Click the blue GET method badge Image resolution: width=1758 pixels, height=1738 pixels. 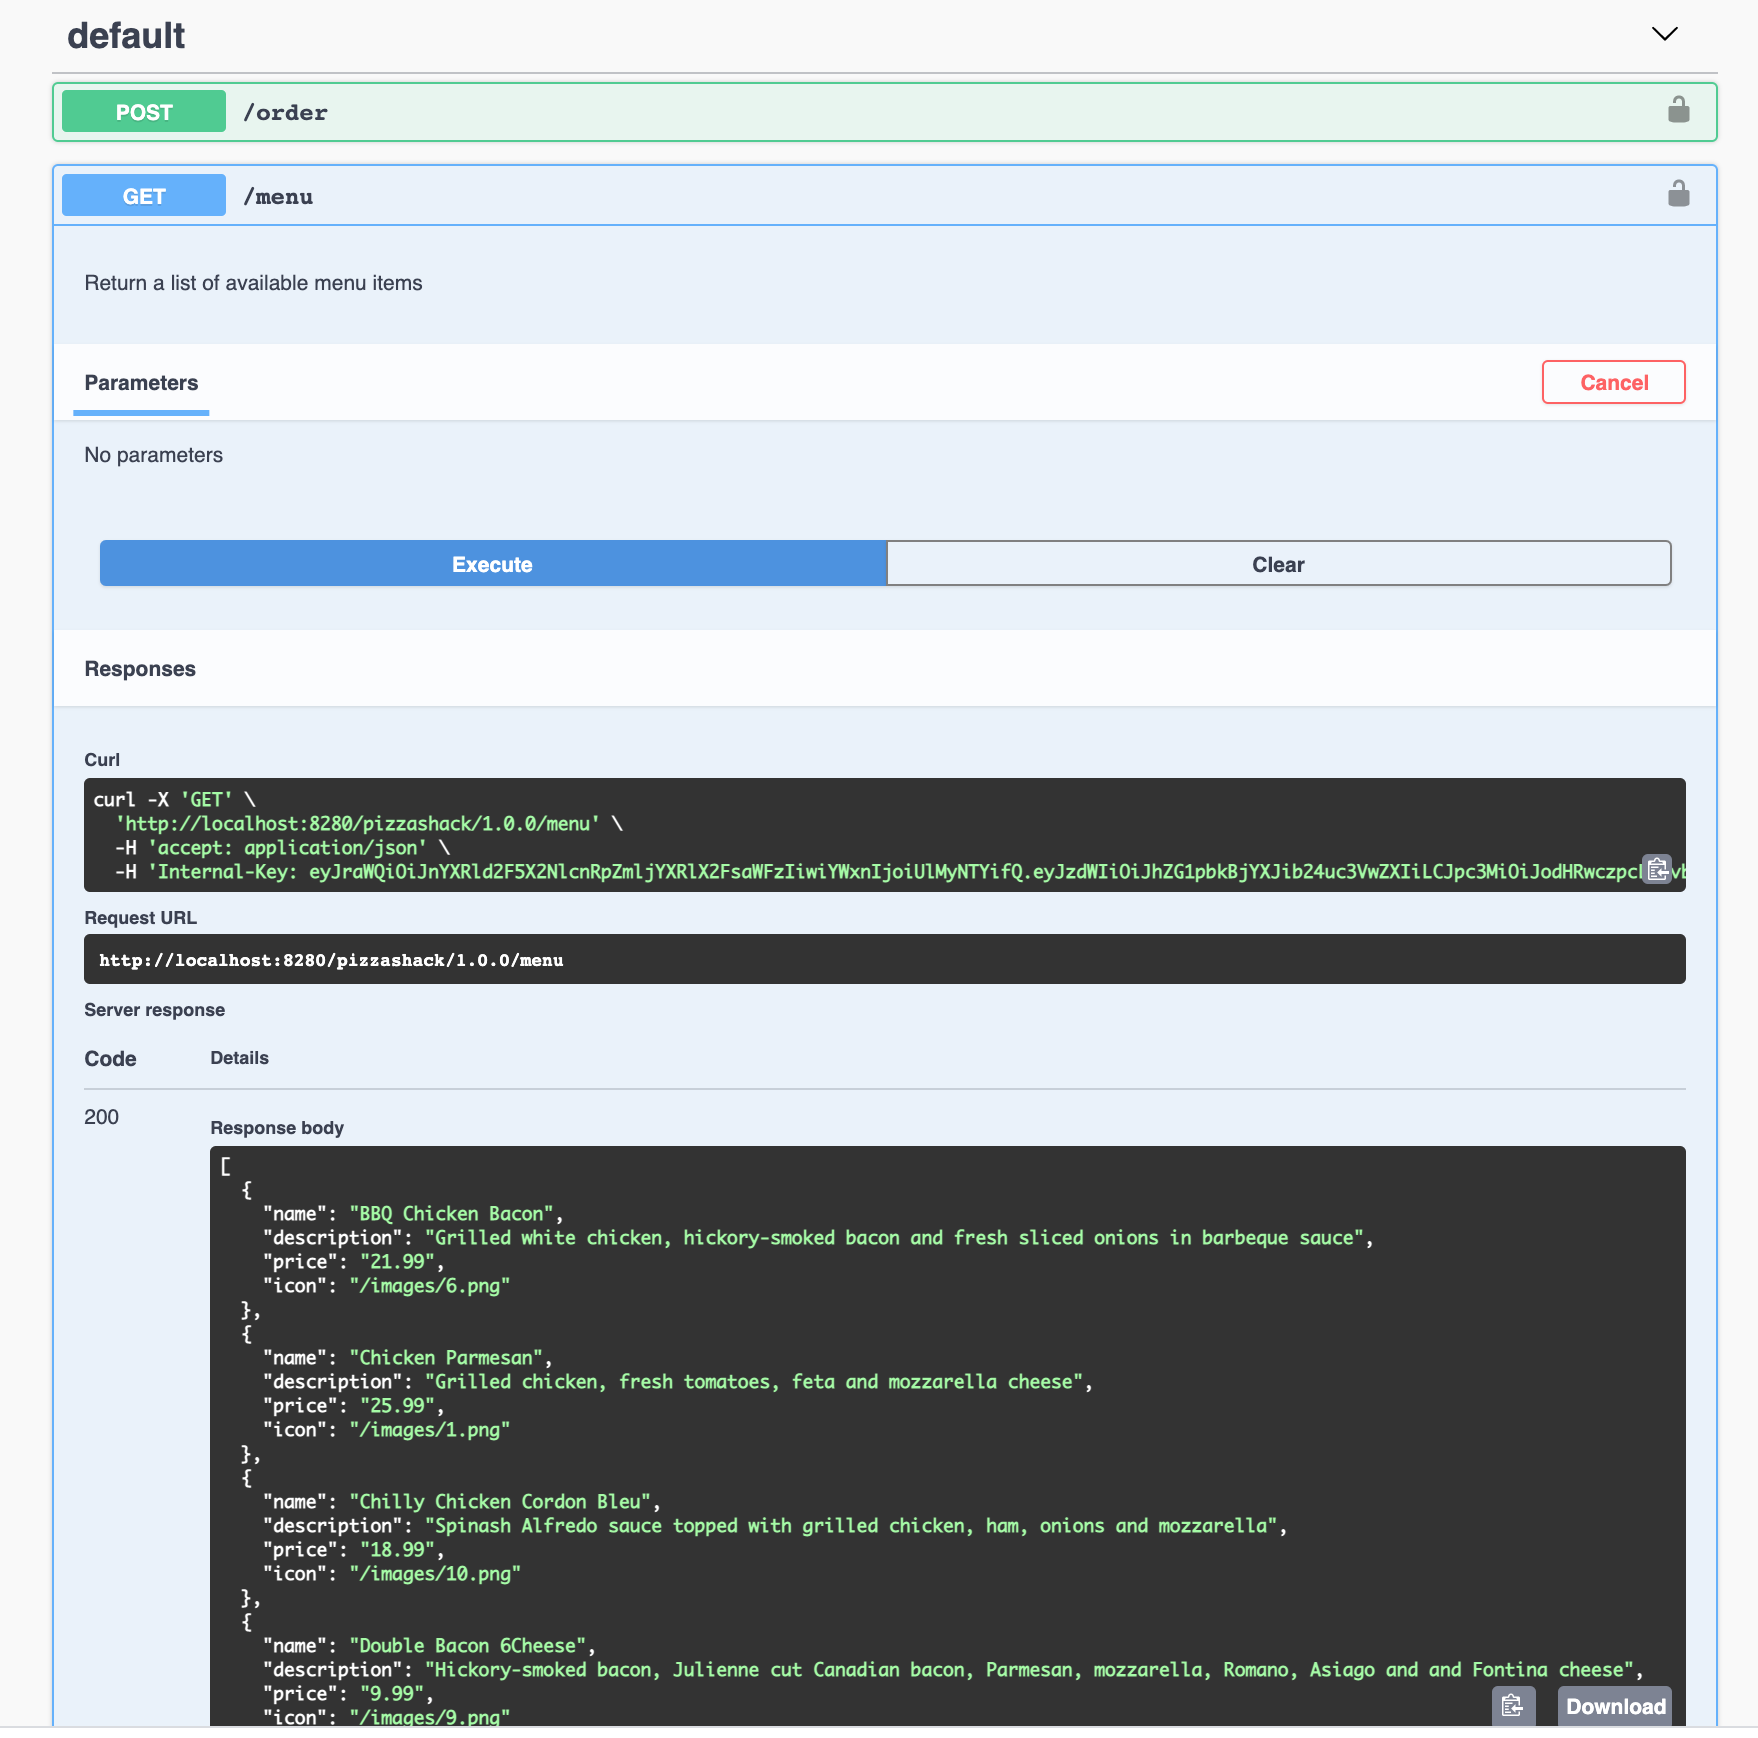[143, 195]
